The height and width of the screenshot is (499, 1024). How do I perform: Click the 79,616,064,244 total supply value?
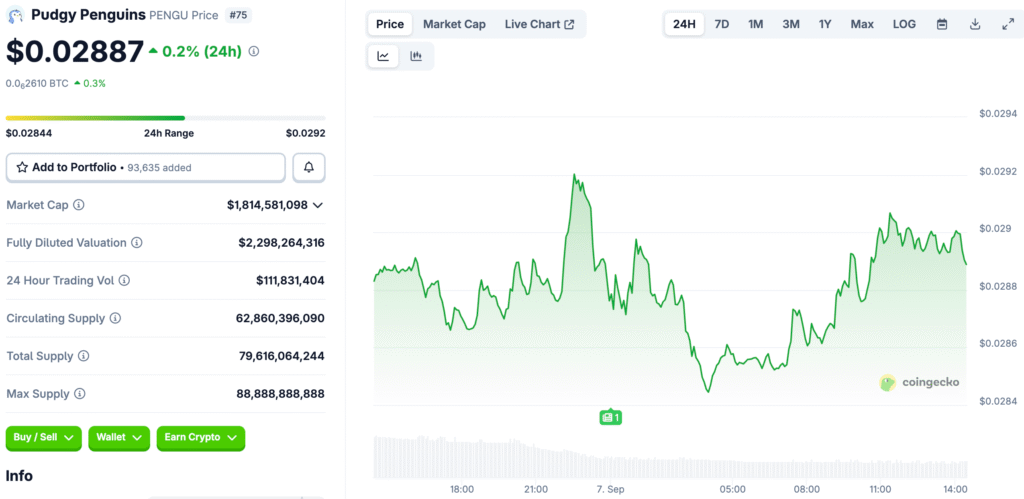pos(281,357)
